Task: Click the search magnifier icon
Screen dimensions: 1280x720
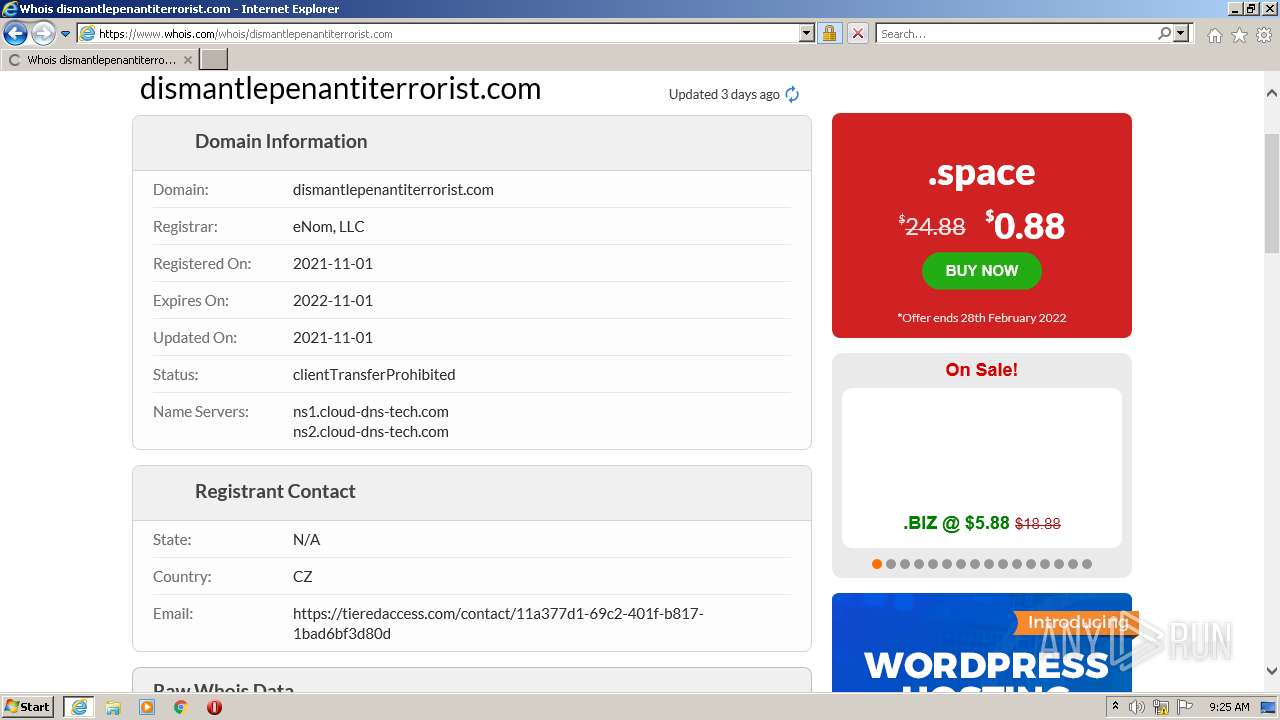Action: (1164, 33)
